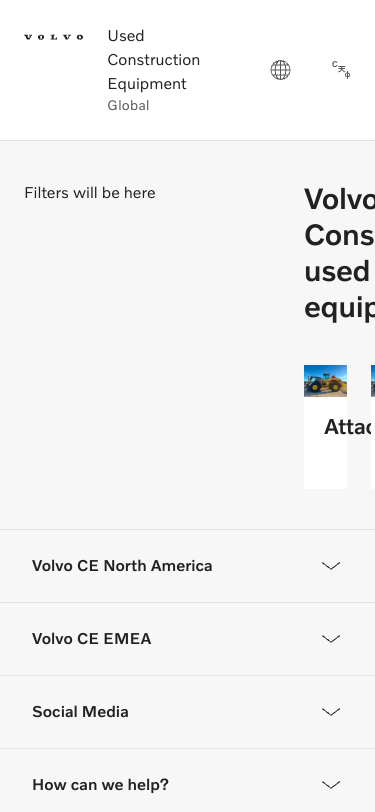Image resolution: width=375 pixels, height=812 pixels.
Task: Select the How can we help? heading
Action: tap(100, 785)
